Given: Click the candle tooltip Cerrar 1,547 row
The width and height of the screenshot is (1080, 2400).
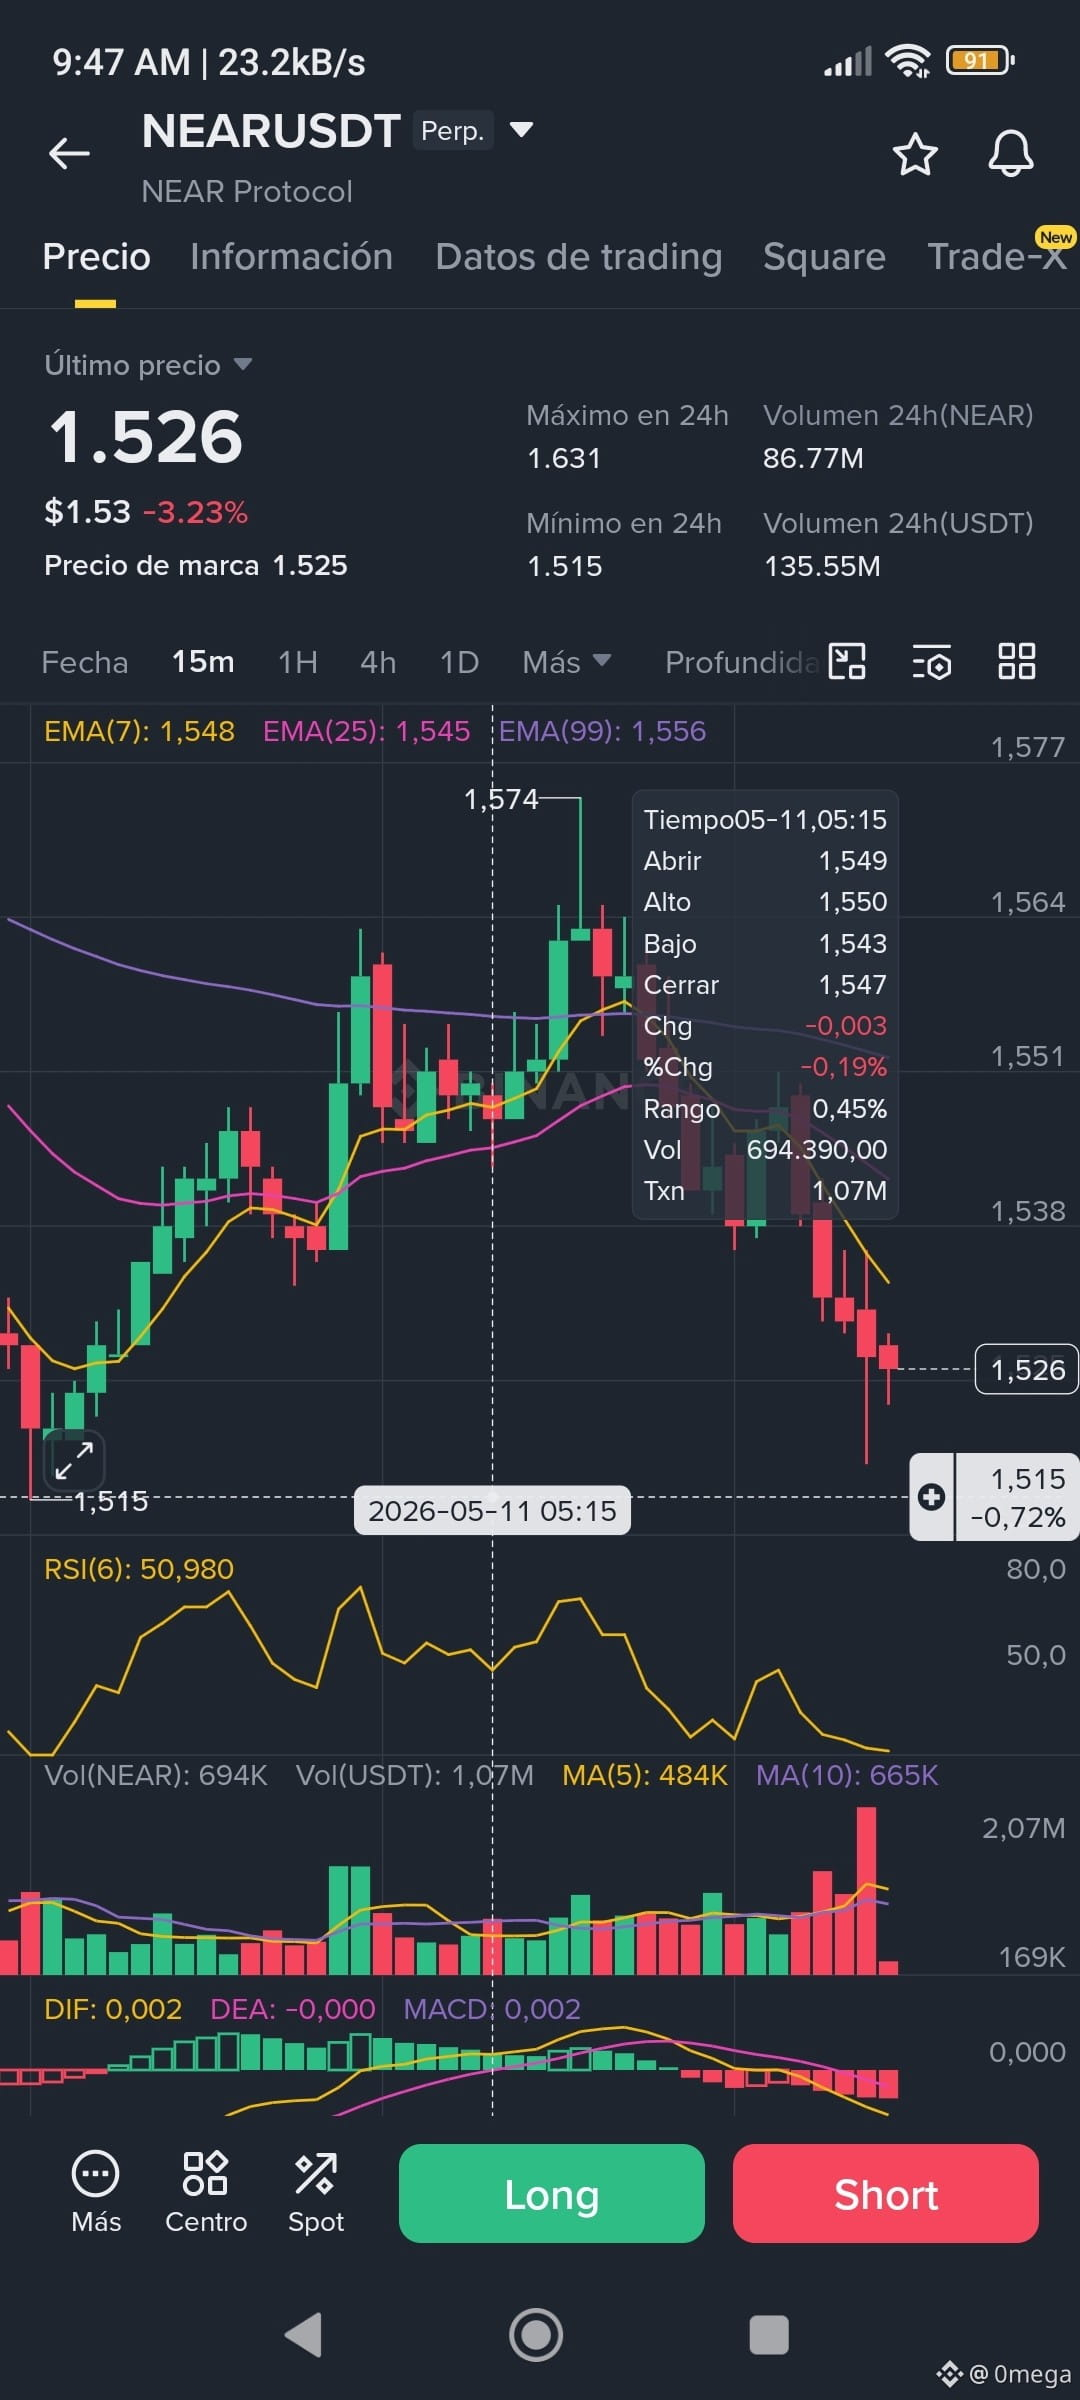Looking at the screenshot, I should (765, 985).
